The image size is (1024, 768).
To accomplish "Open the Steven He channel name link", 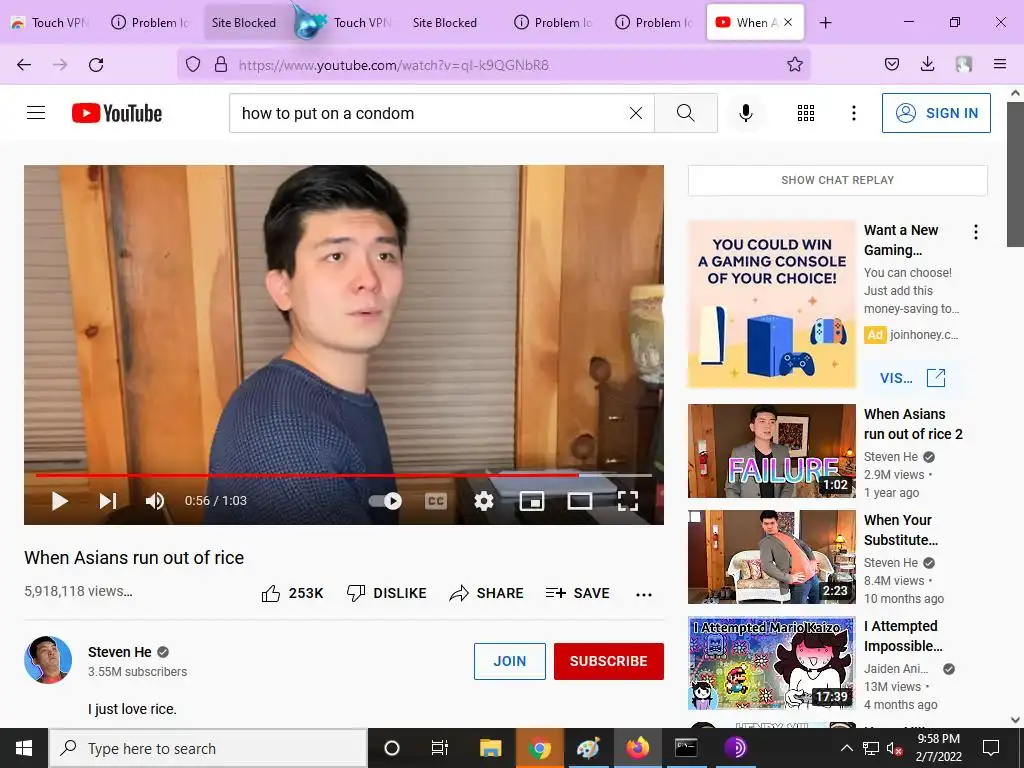I will tap(120, 652).
